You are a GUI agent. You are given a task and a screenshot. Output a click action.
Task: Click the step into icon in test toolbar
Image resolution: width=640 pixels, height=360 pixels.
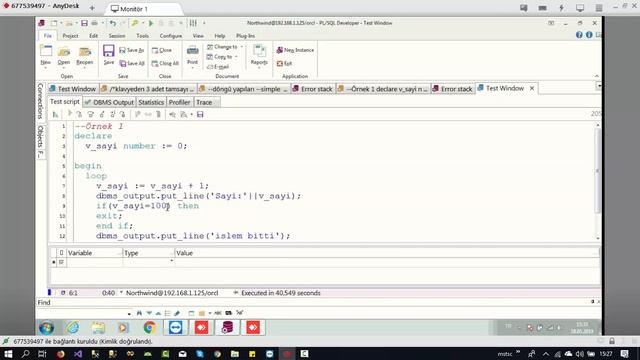[x=79, y=114]
